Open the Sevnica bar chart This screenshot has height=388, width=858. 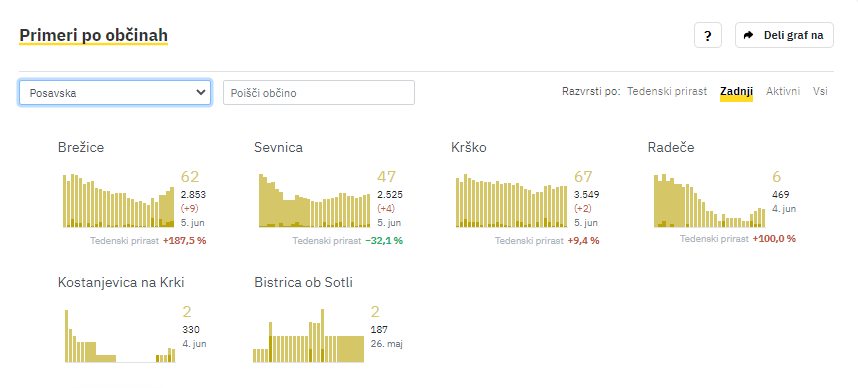[x=315, y=200]
